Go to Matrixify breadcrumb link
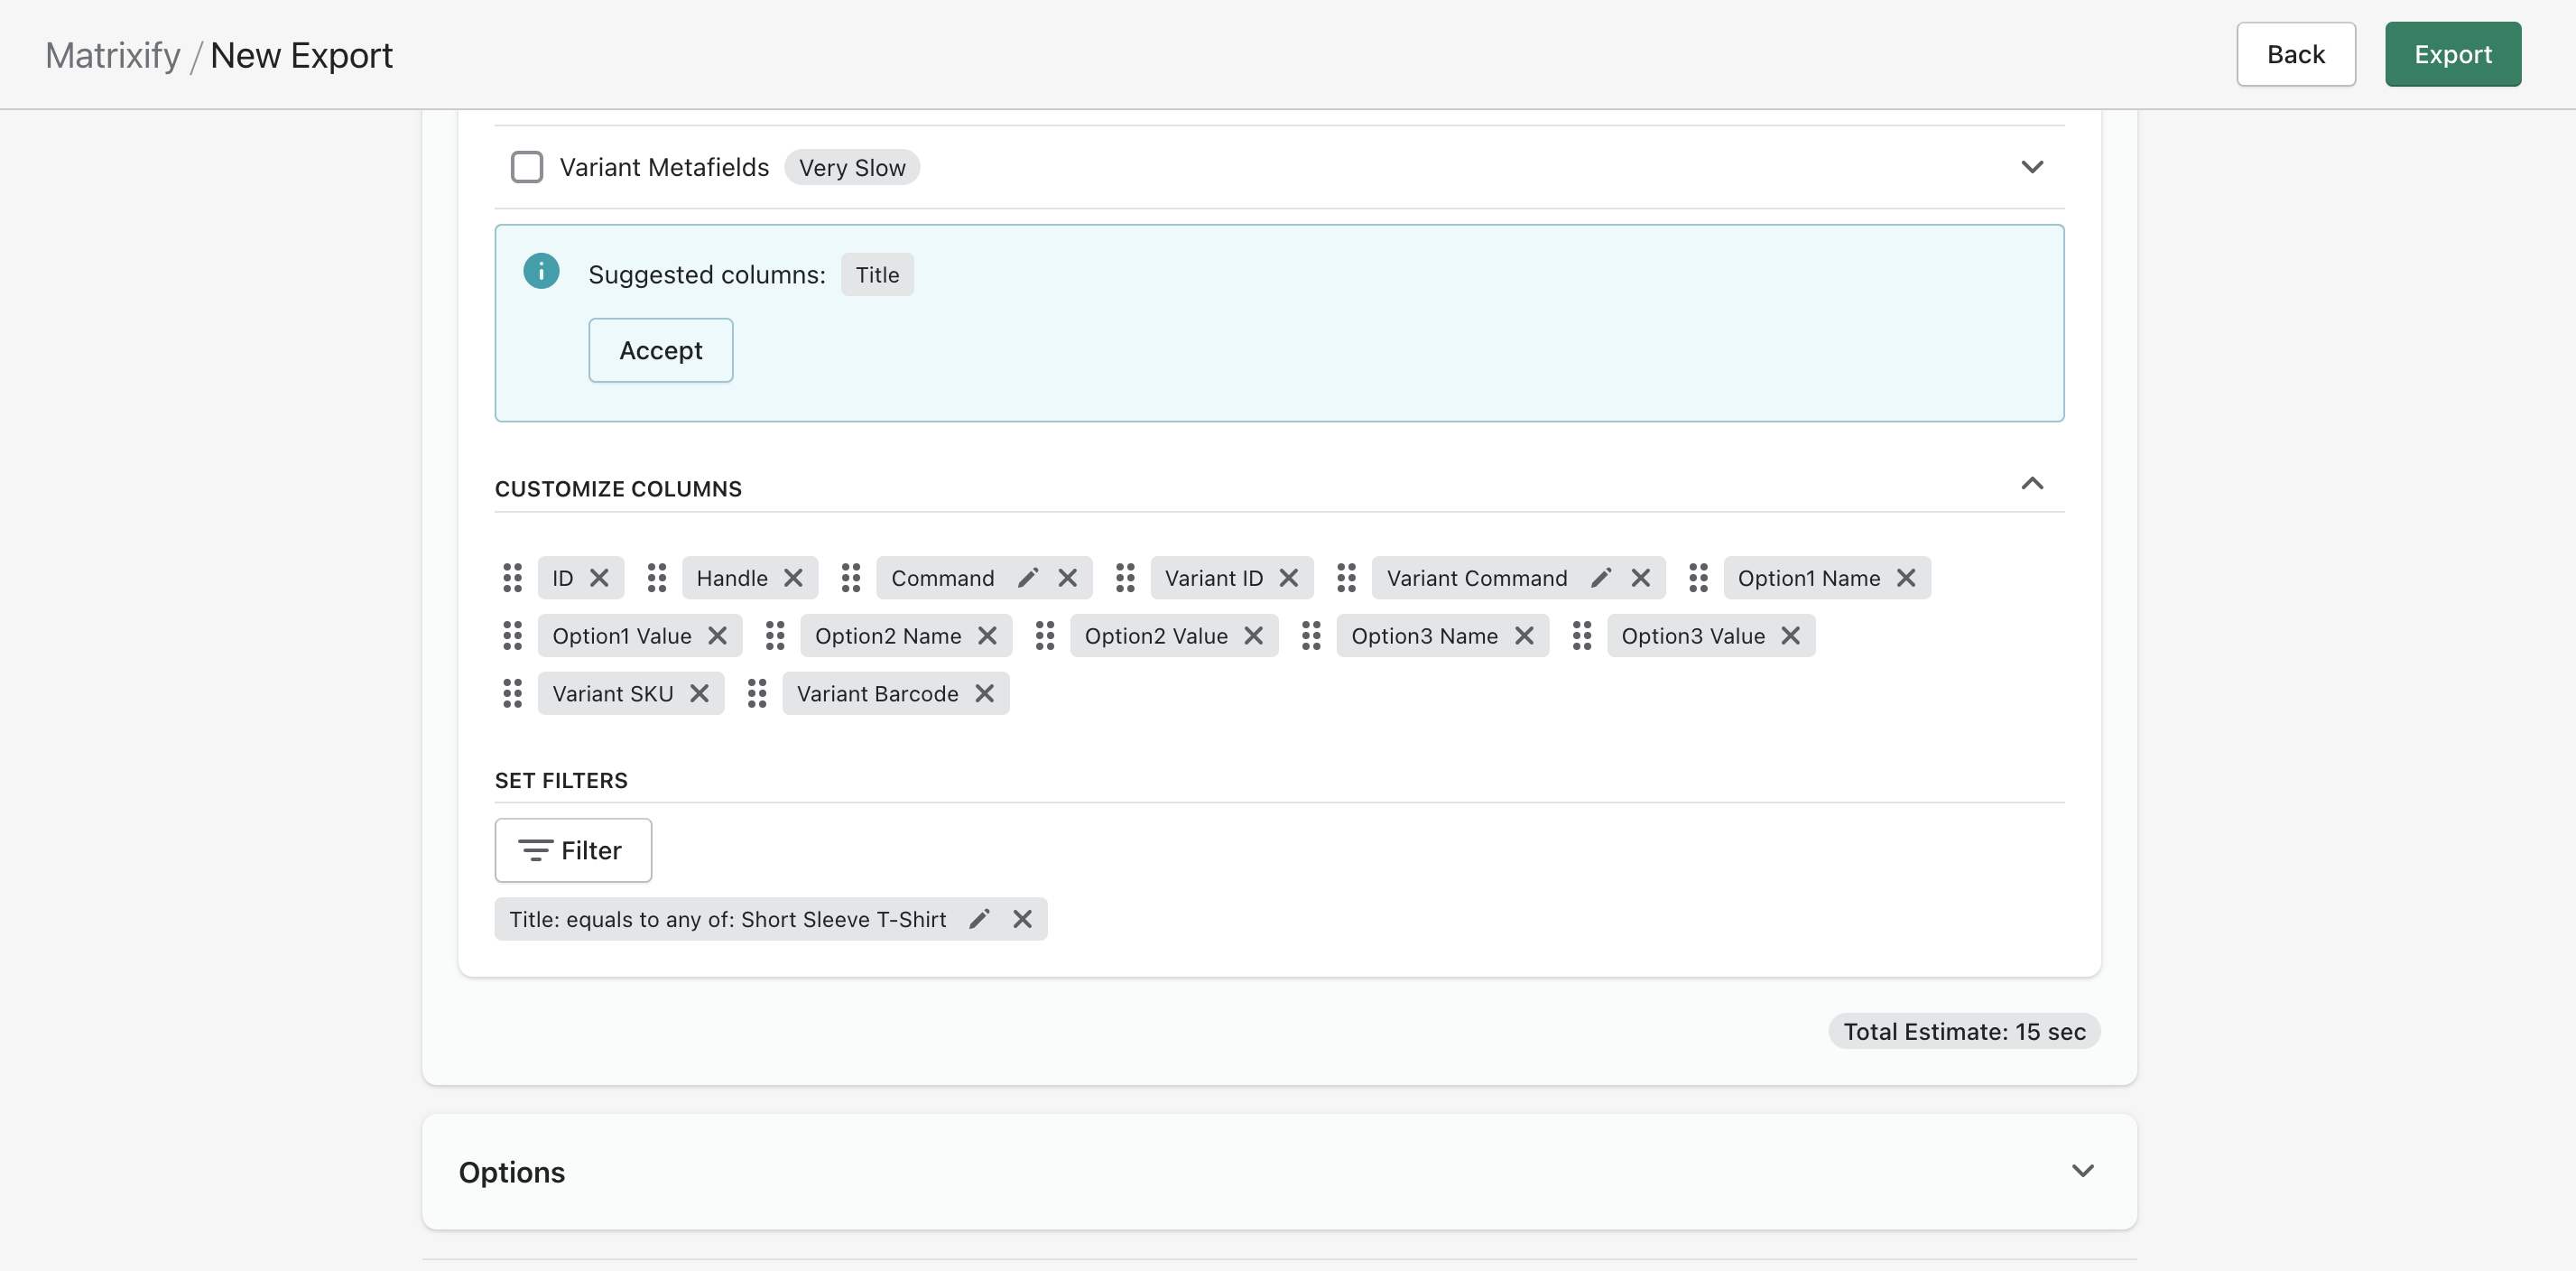Image resolution: width=2576 pixels, height=1271 pixels. 113,55
